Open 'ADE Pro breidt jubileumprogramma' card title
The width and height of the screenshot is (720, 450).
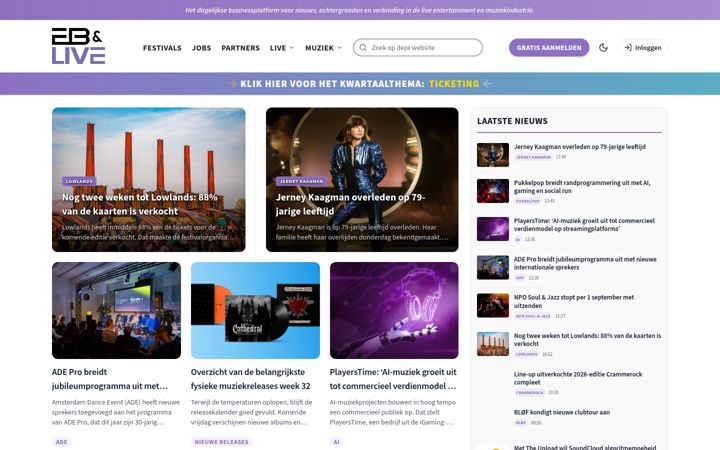coord(110,379)
